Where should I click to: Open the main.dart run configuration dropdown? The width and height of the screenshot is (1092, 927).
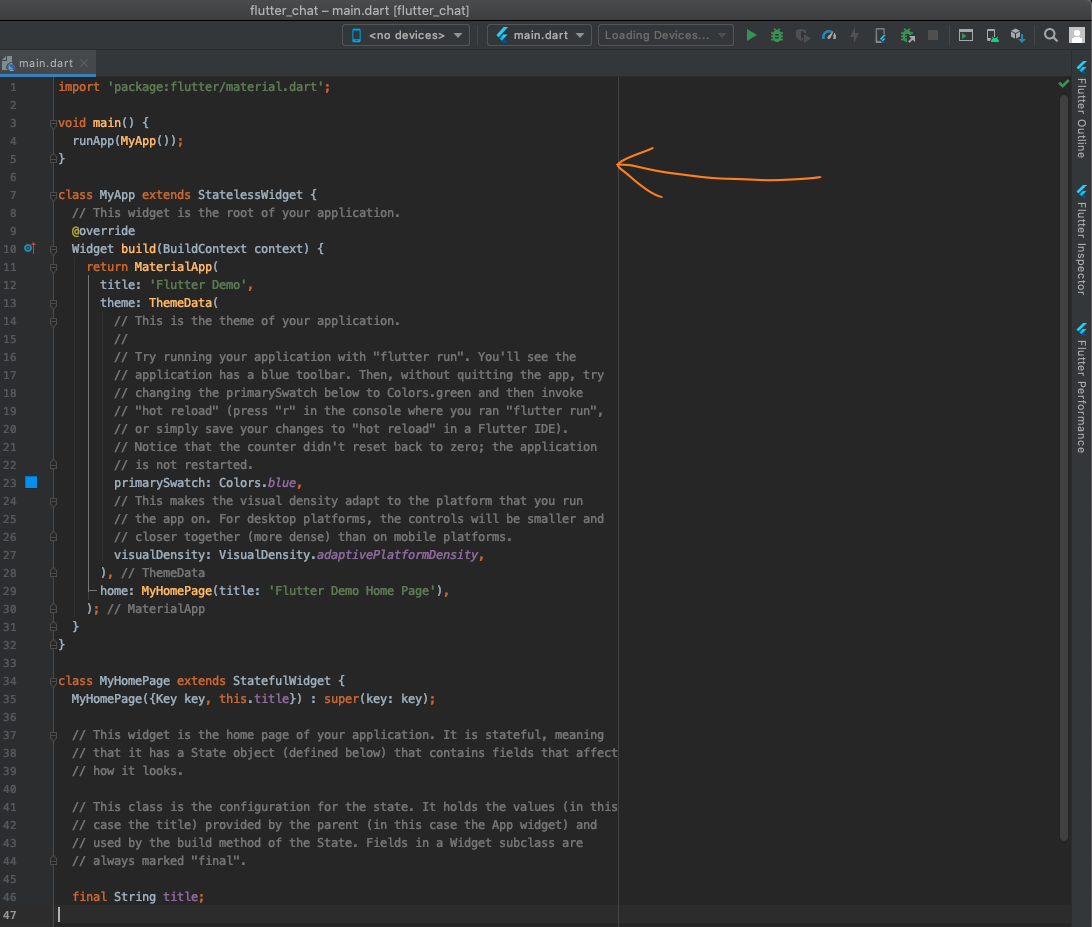point(539,35)
